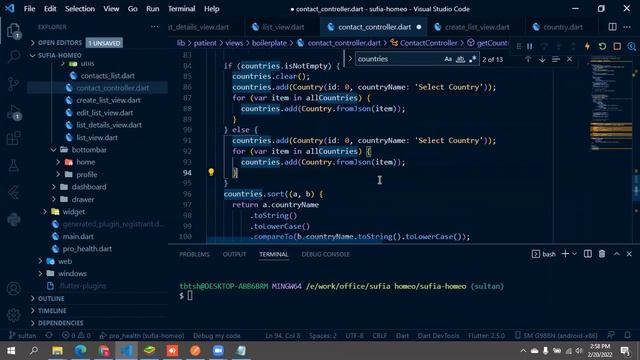Click the sultan git branch status item
Image resolution: width=640 pixels, height=360 pixels.
coord(23,336)
